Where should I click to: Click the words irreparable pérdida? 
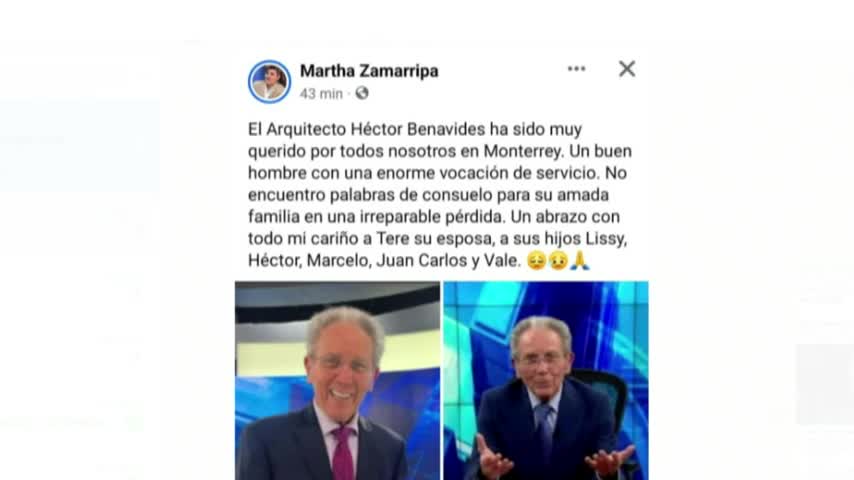pos(434,216)
